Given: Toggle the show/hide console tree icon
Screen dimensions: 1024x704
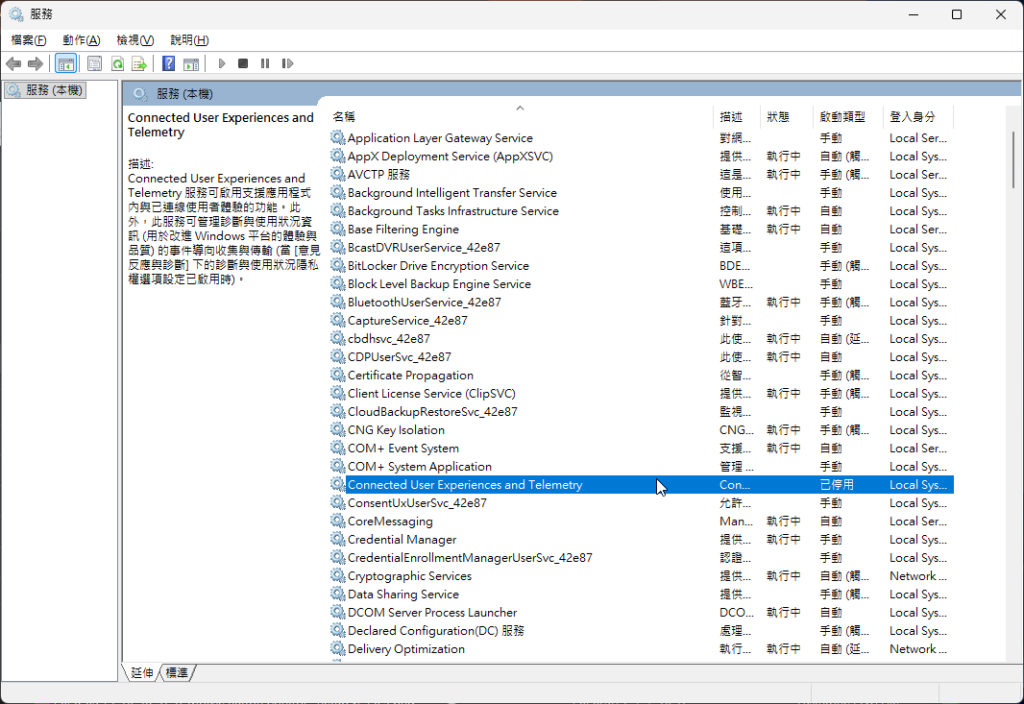Looking at the screenshot, I should (65, 64).
